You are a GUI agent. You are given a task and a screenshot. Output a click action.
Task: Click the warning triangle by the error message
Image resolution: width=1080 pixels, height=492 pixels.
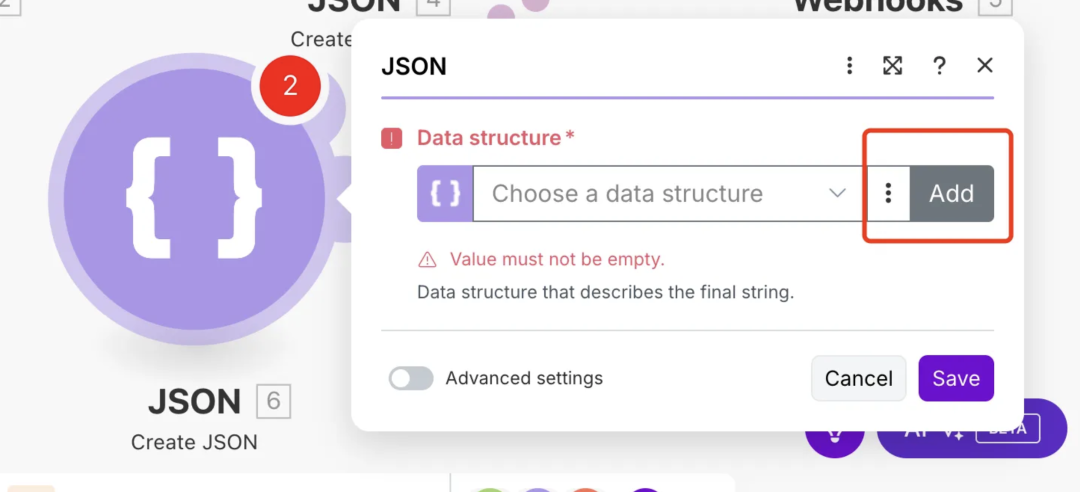[428, 260]
